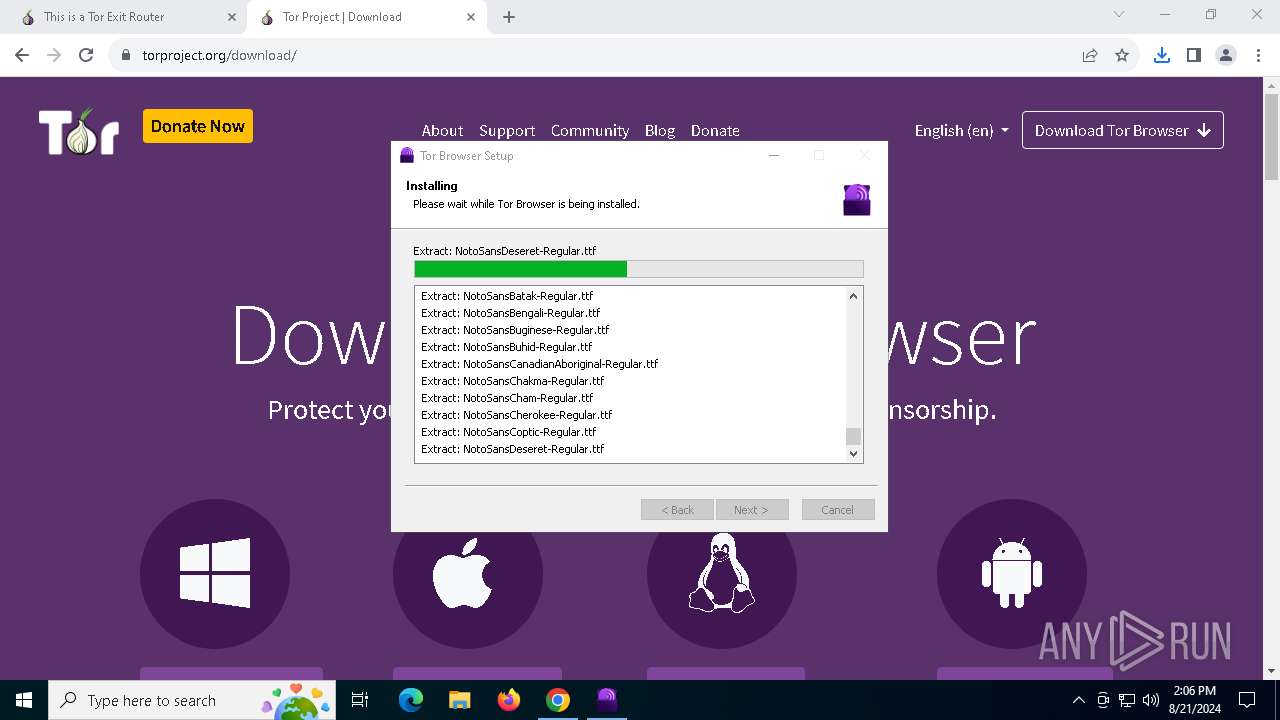The width and height of the screenshot is (1280, 720).
Task: Click the install log scroll down arrow
Action: pyautogui.click(x=853, y=453)
